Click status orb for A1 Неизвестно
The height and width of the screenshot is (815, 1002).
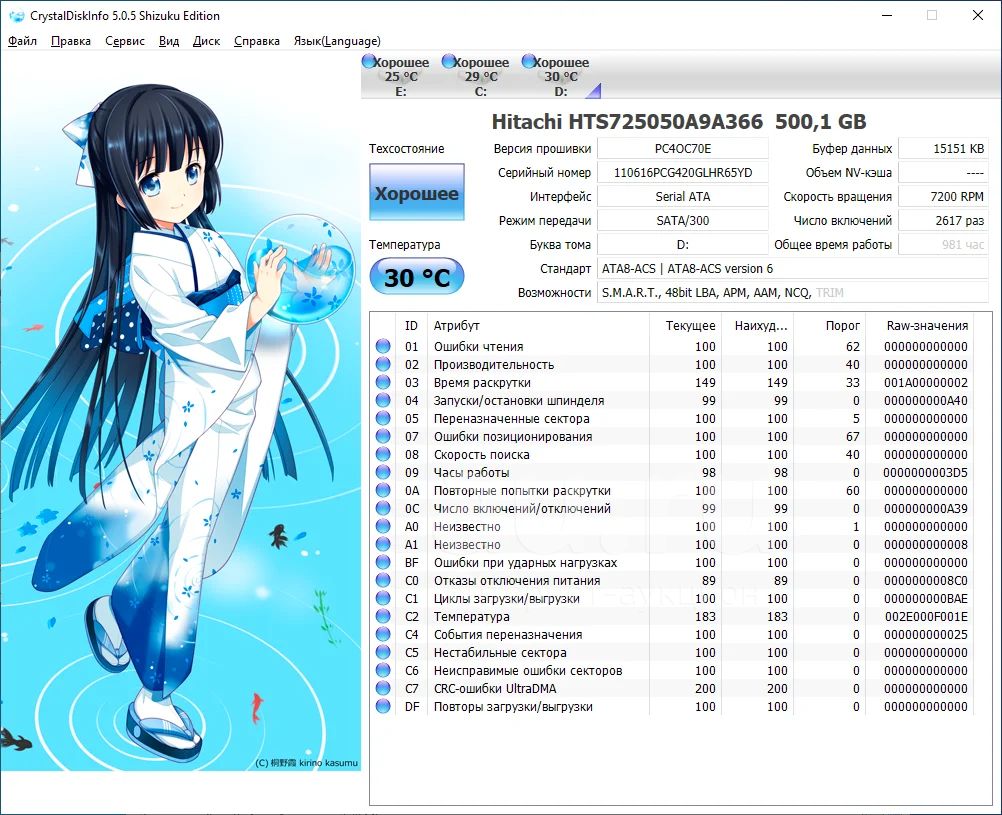click(383, 544)
